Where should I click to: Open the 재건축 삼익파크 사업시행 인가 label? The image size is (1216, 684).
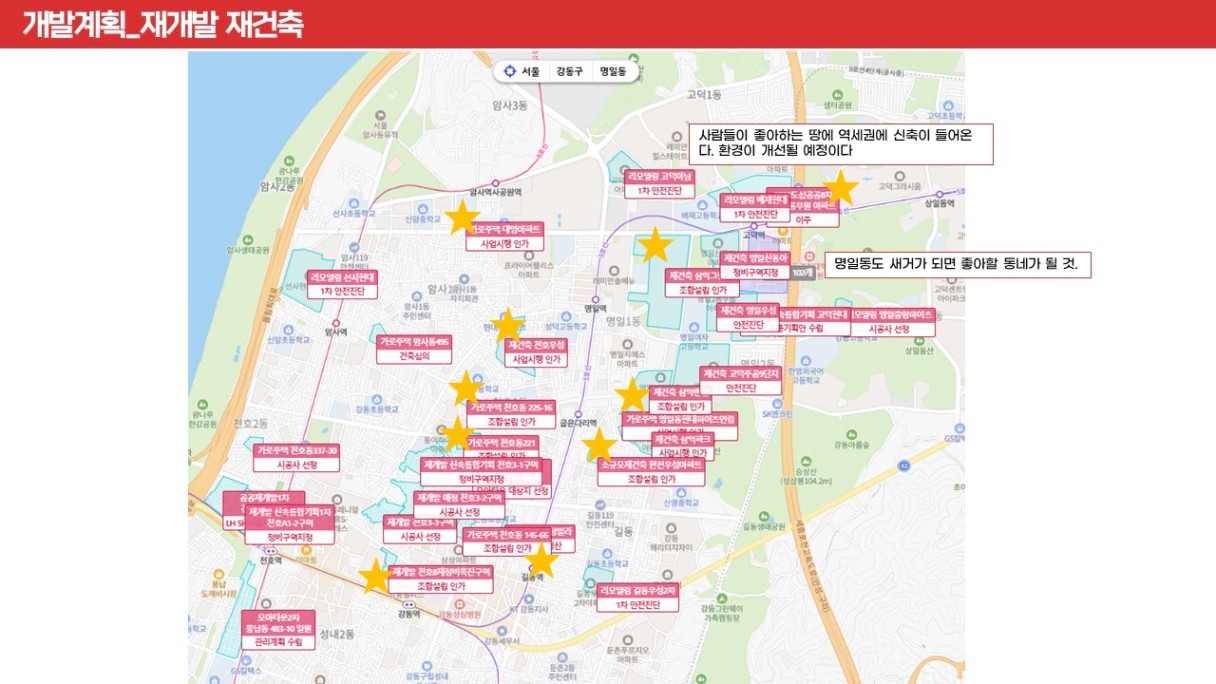[684, 446]
